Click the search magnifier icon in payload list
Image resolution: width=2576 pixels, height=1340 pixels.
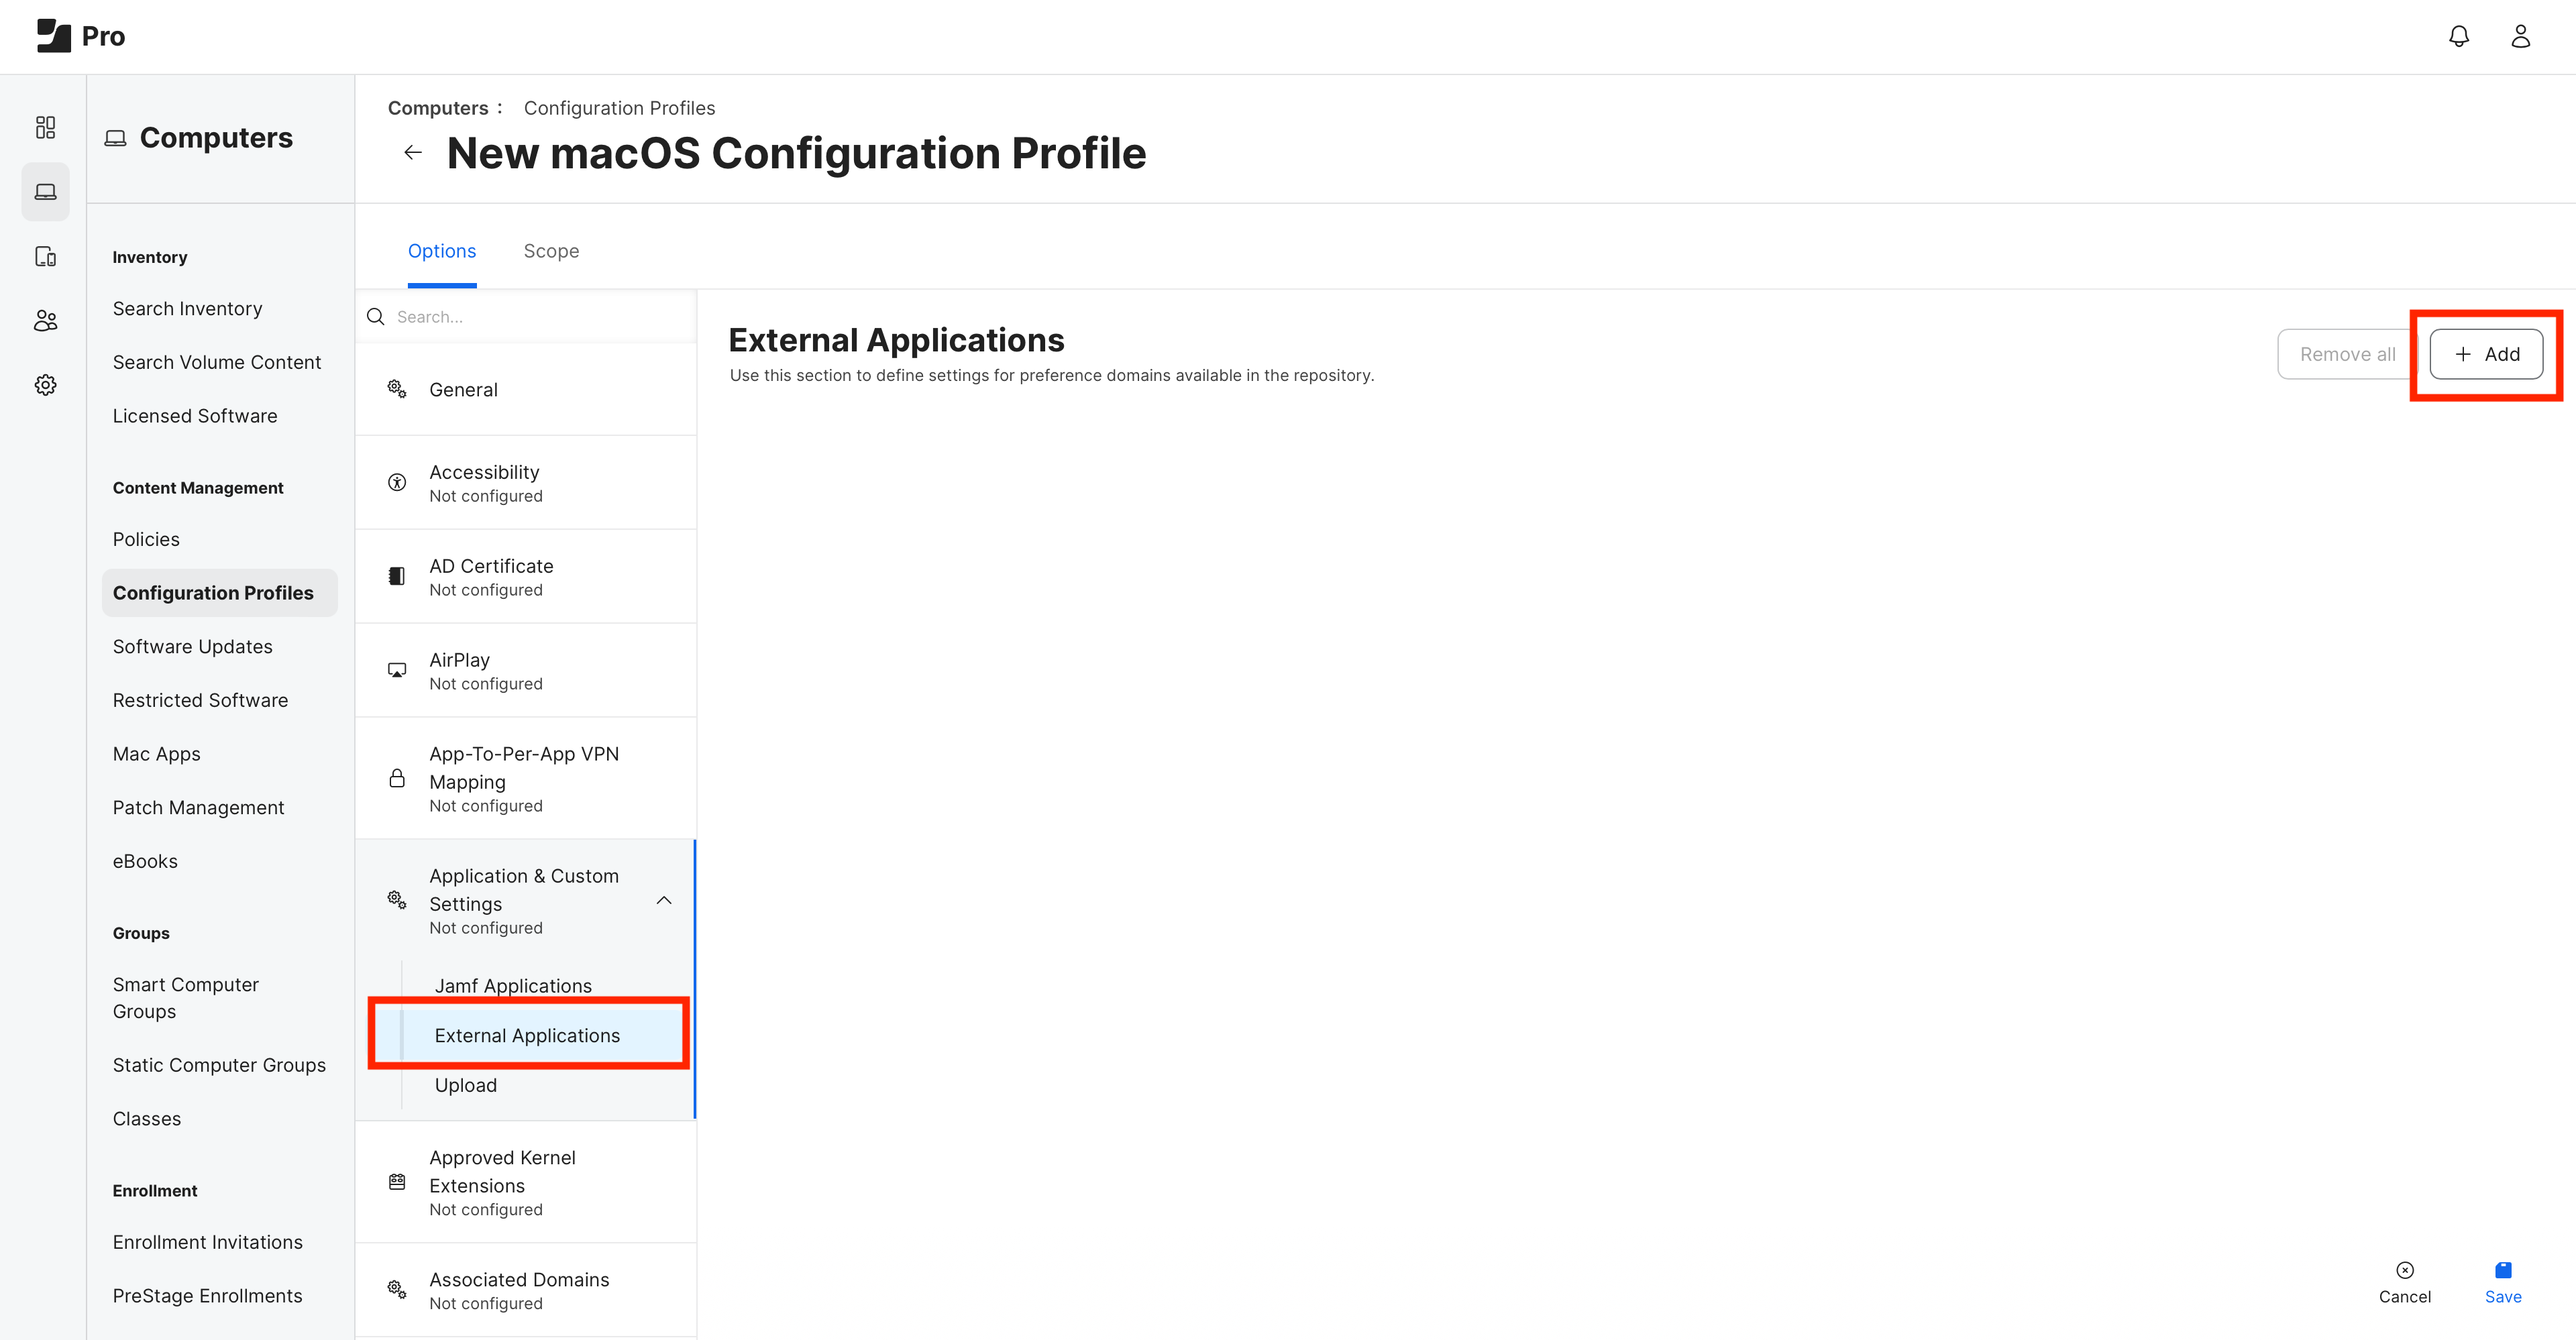[376, 317]
